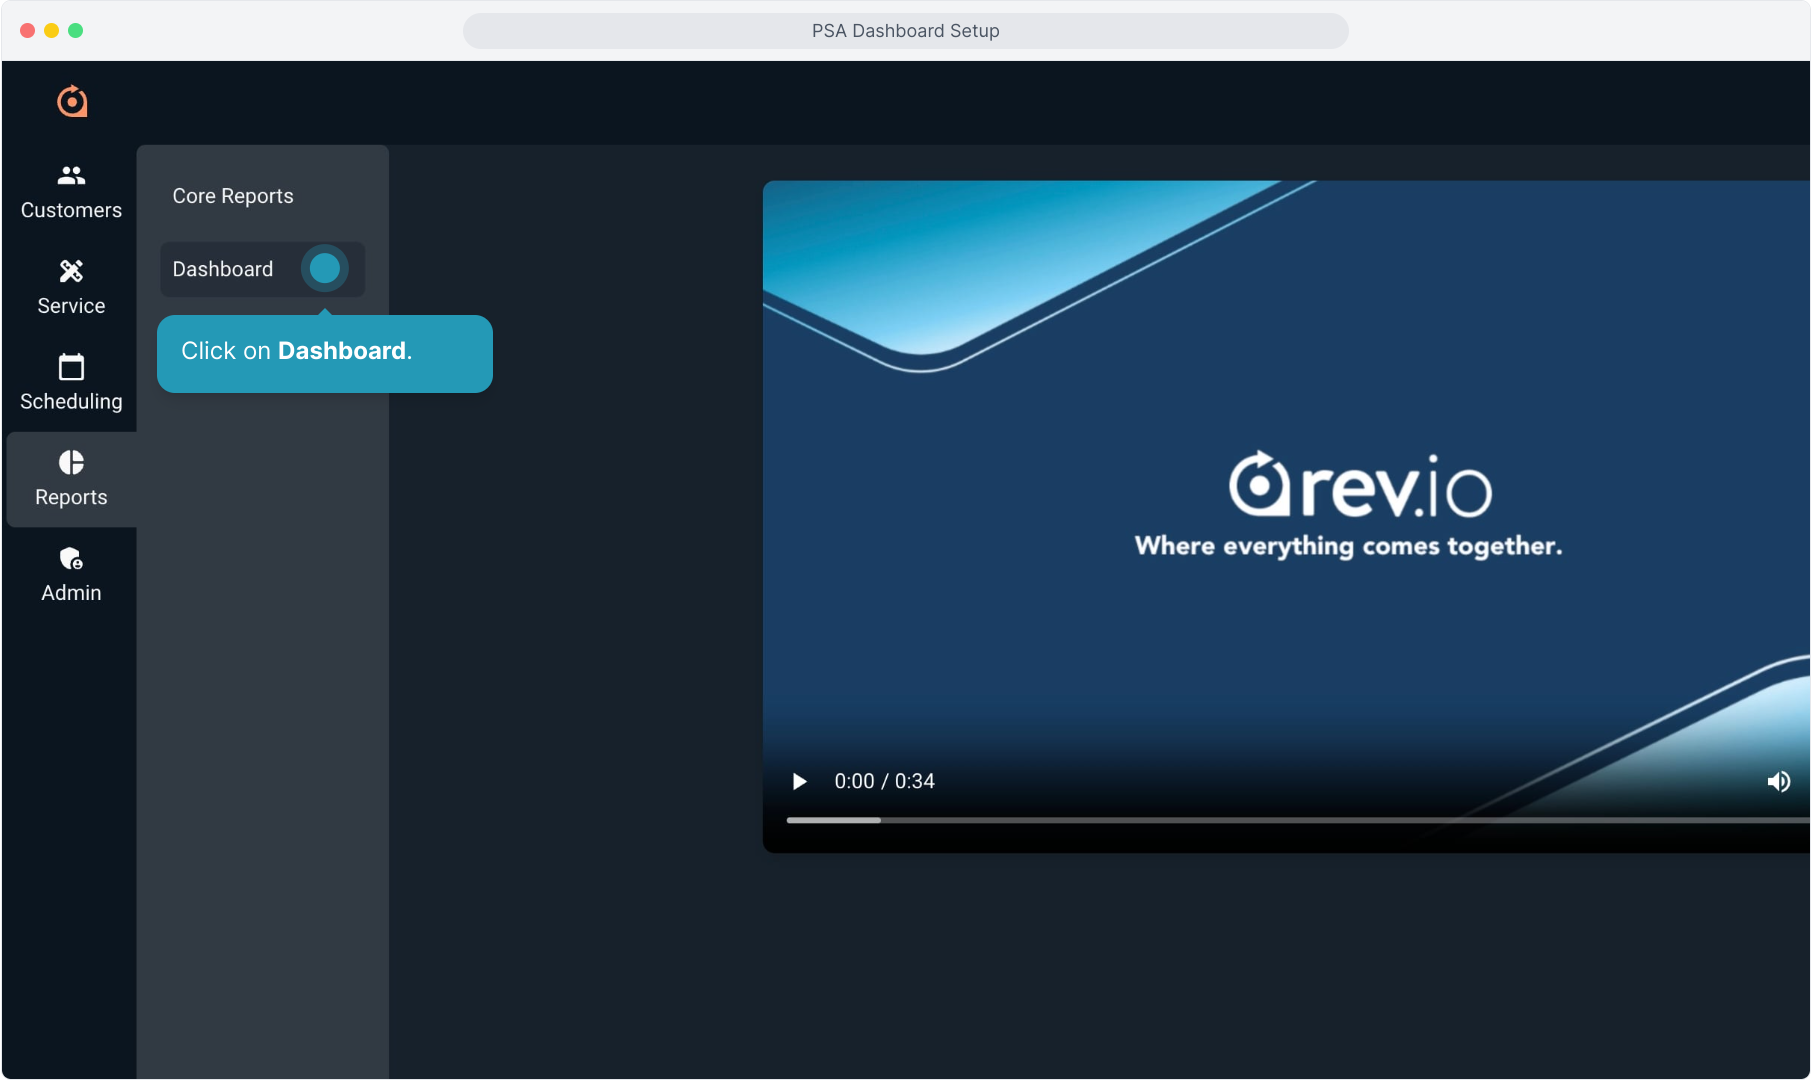This screenshot has height=1080, width=1812.
Task: Click the Dashboard menu item
Action: pos(223,269)
